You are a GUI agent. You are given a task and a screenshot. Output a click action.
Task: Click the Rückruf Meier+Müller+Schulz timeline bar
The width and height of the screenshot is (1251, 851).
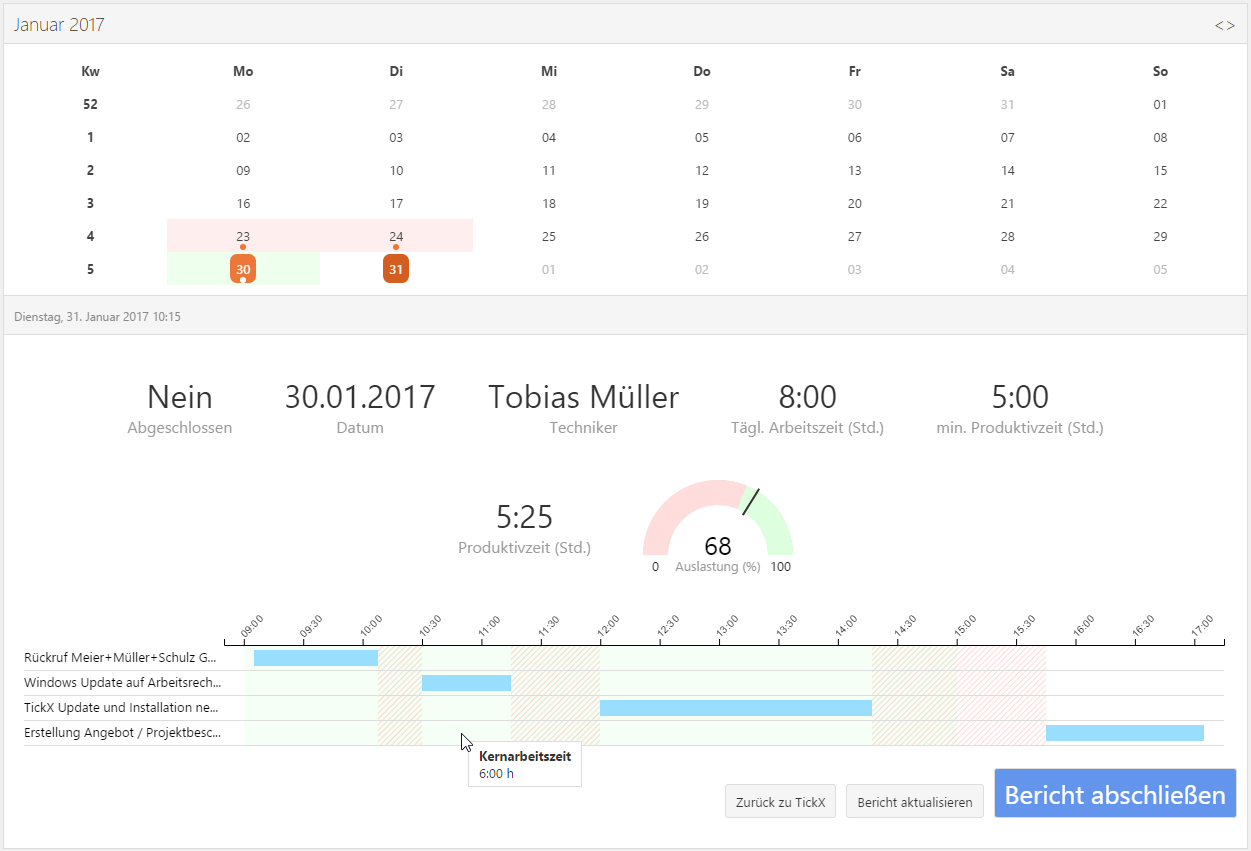[316, 658]
